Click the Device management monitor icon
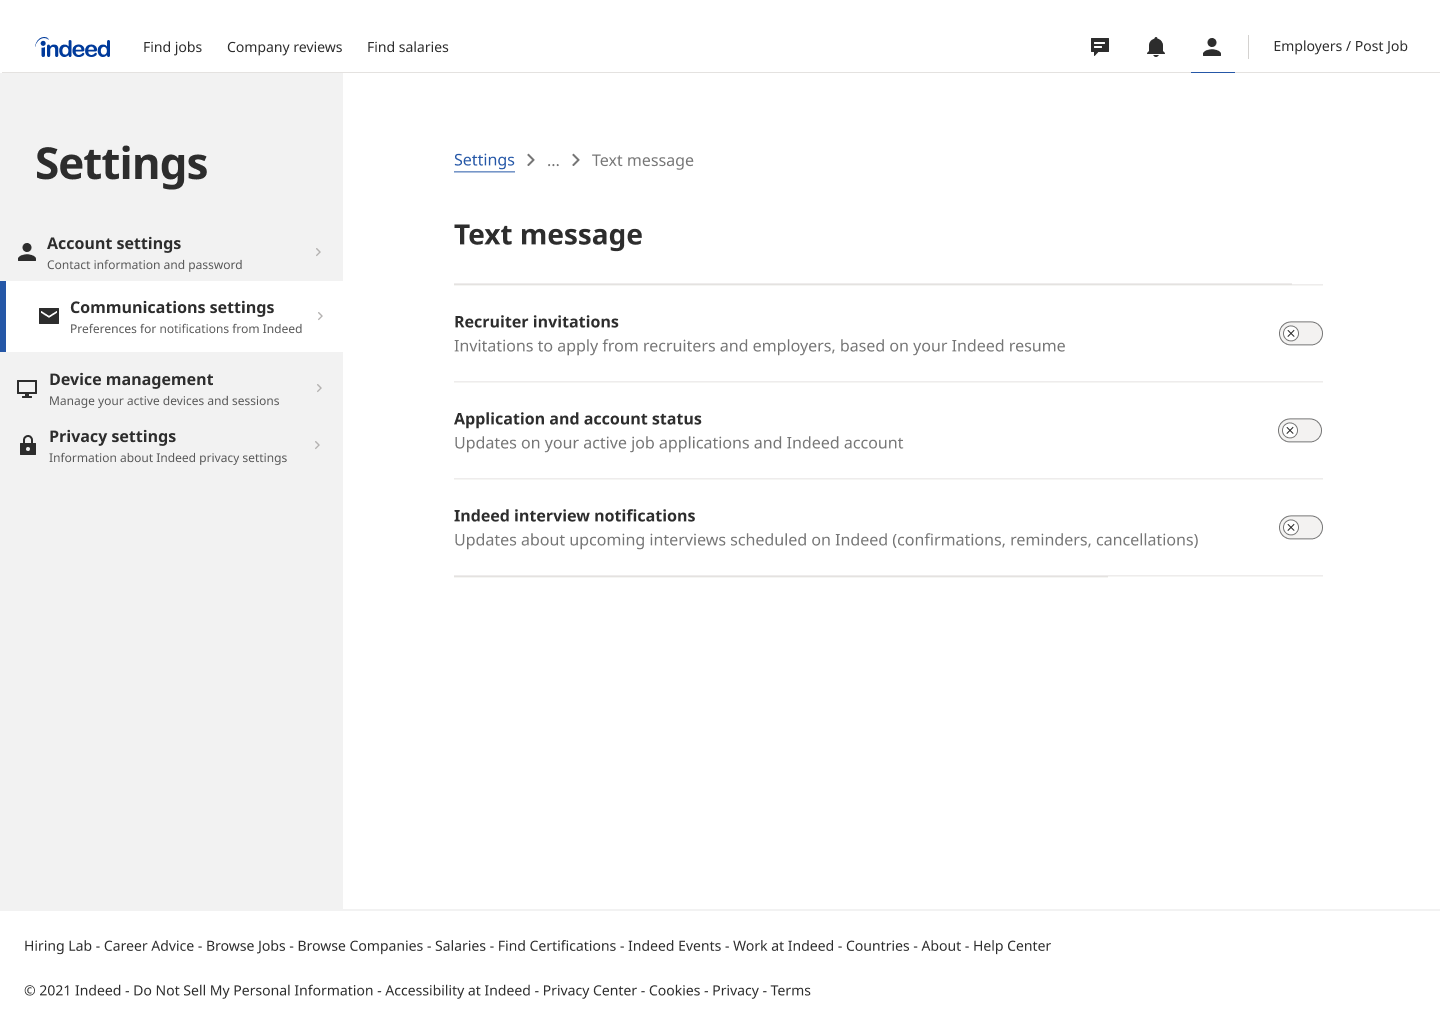 click(x=28, y=388)
